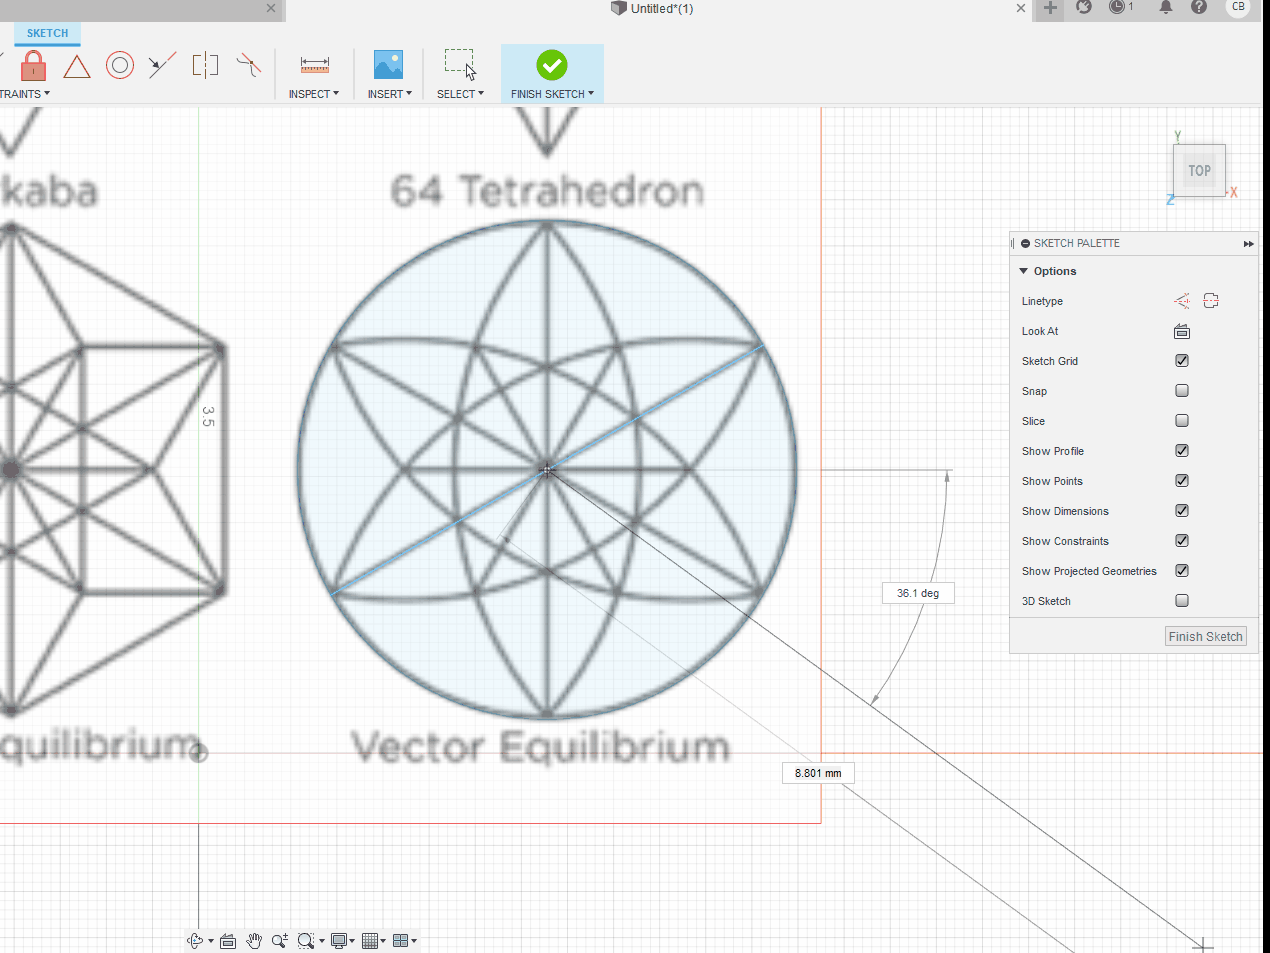
Task: Select the Tangent constraint icon
Action: click(x=77, y=65)
